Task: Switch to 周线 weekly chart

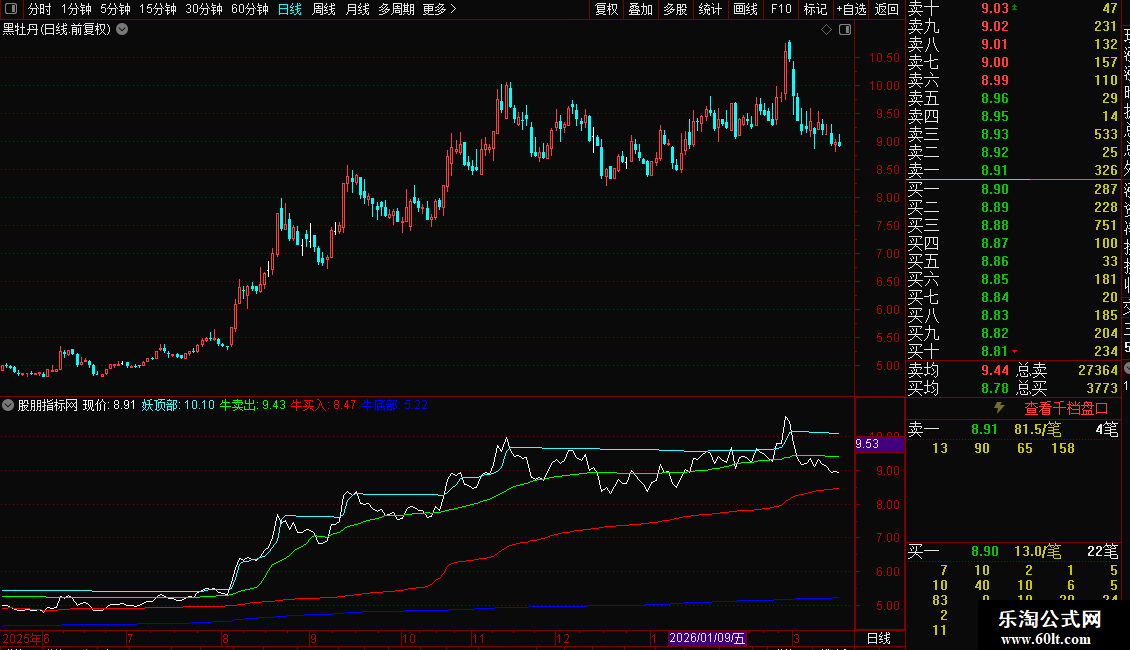Action: pos(324,9)
